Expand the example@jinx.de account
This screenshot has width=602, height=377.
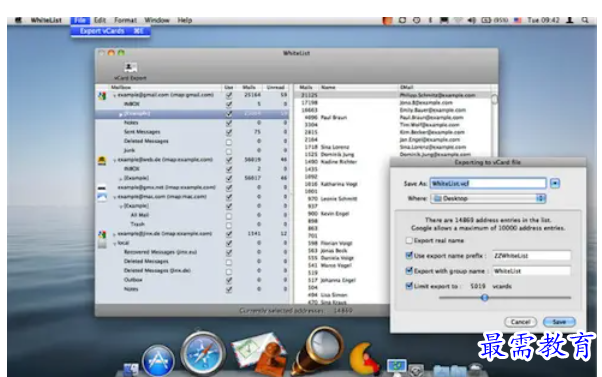114,234
